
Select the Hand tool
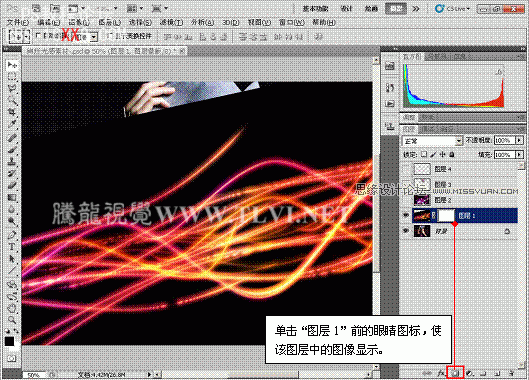[12, 308]
